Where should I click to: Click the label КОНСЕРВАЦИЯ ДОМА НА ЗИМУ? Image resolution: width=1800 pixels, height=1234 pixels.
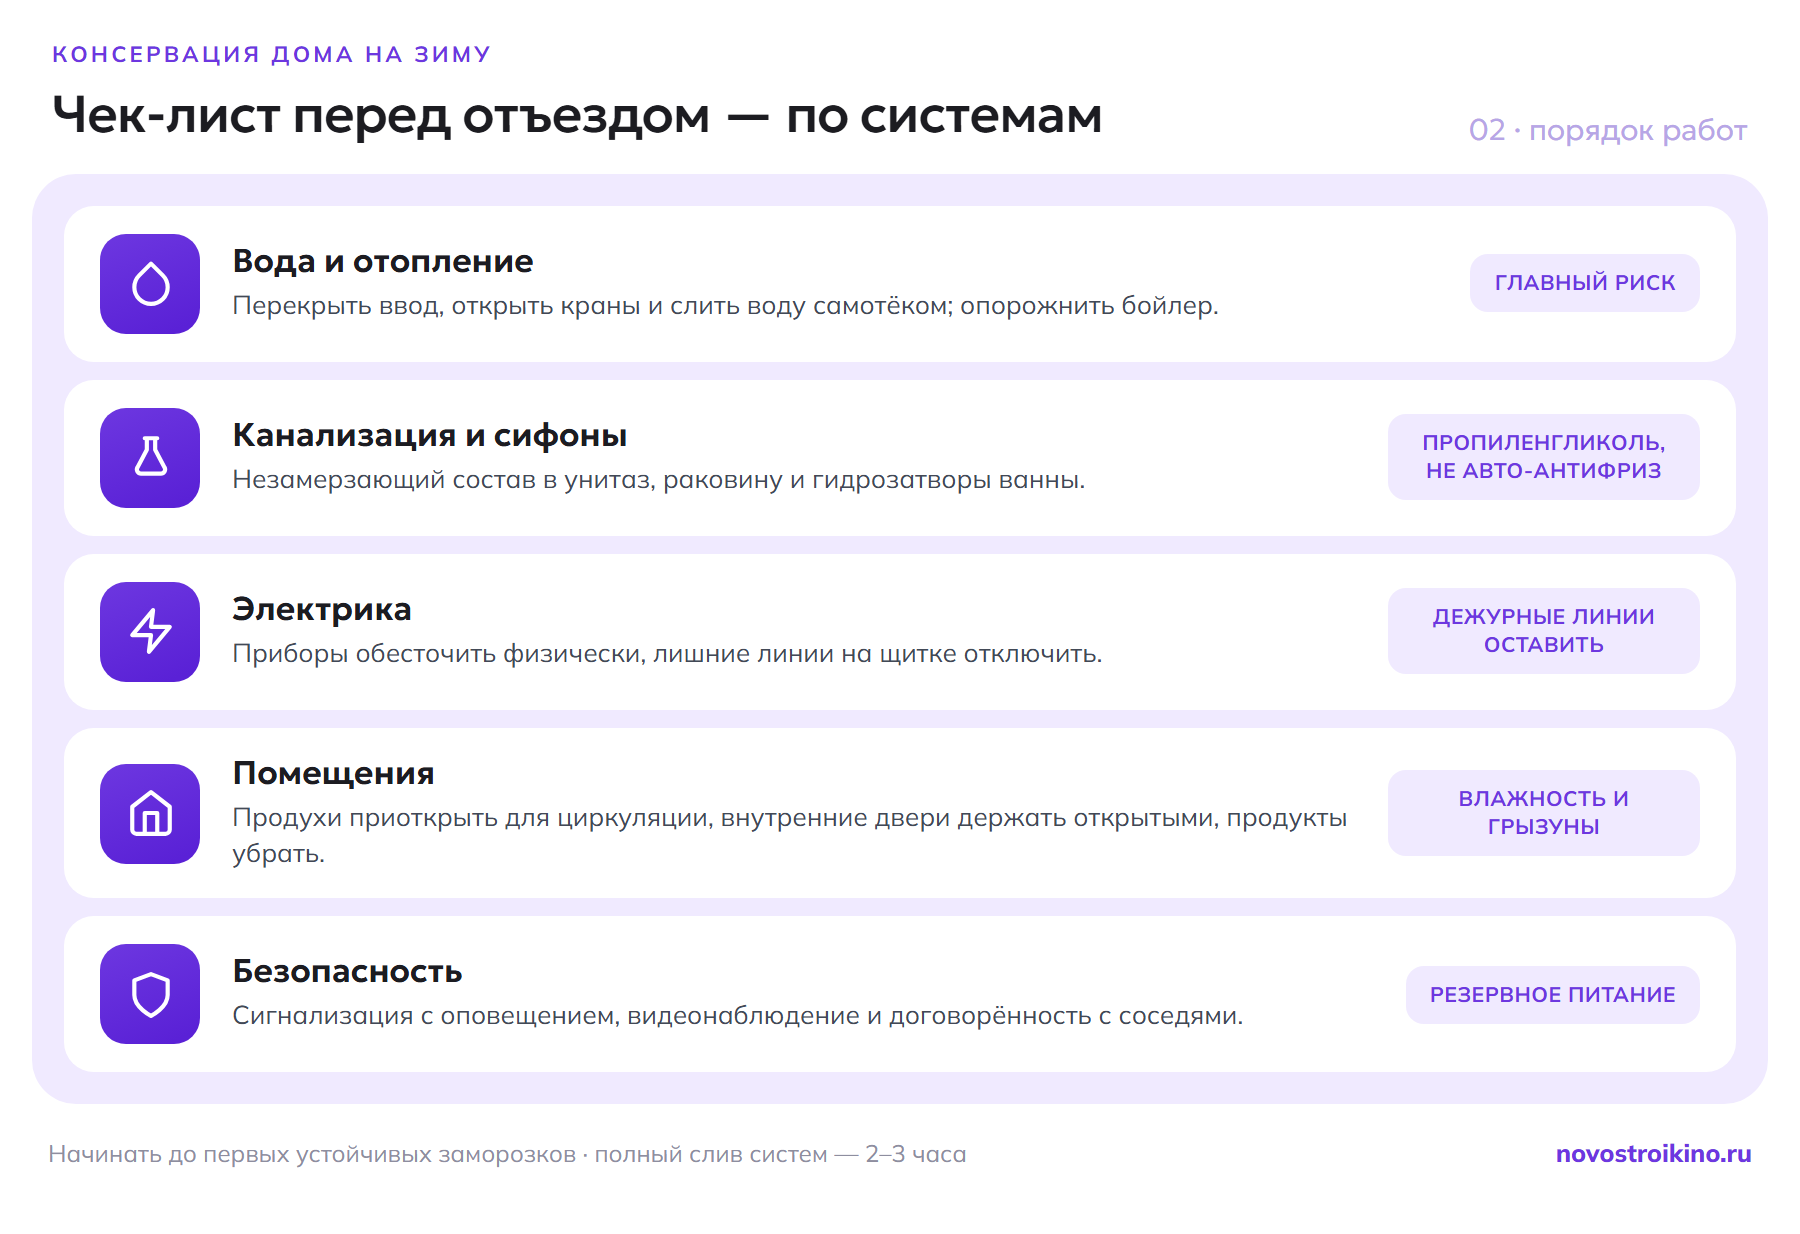[271, 54]
